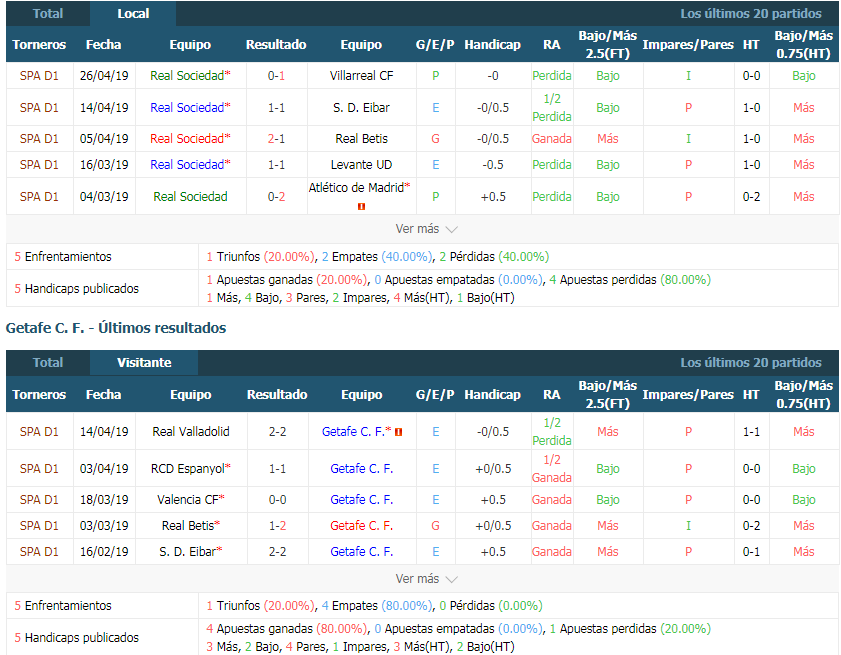Select the Local tab
Image resolution: width=841 pixels, height=655 pixels.
coord(133,13)
